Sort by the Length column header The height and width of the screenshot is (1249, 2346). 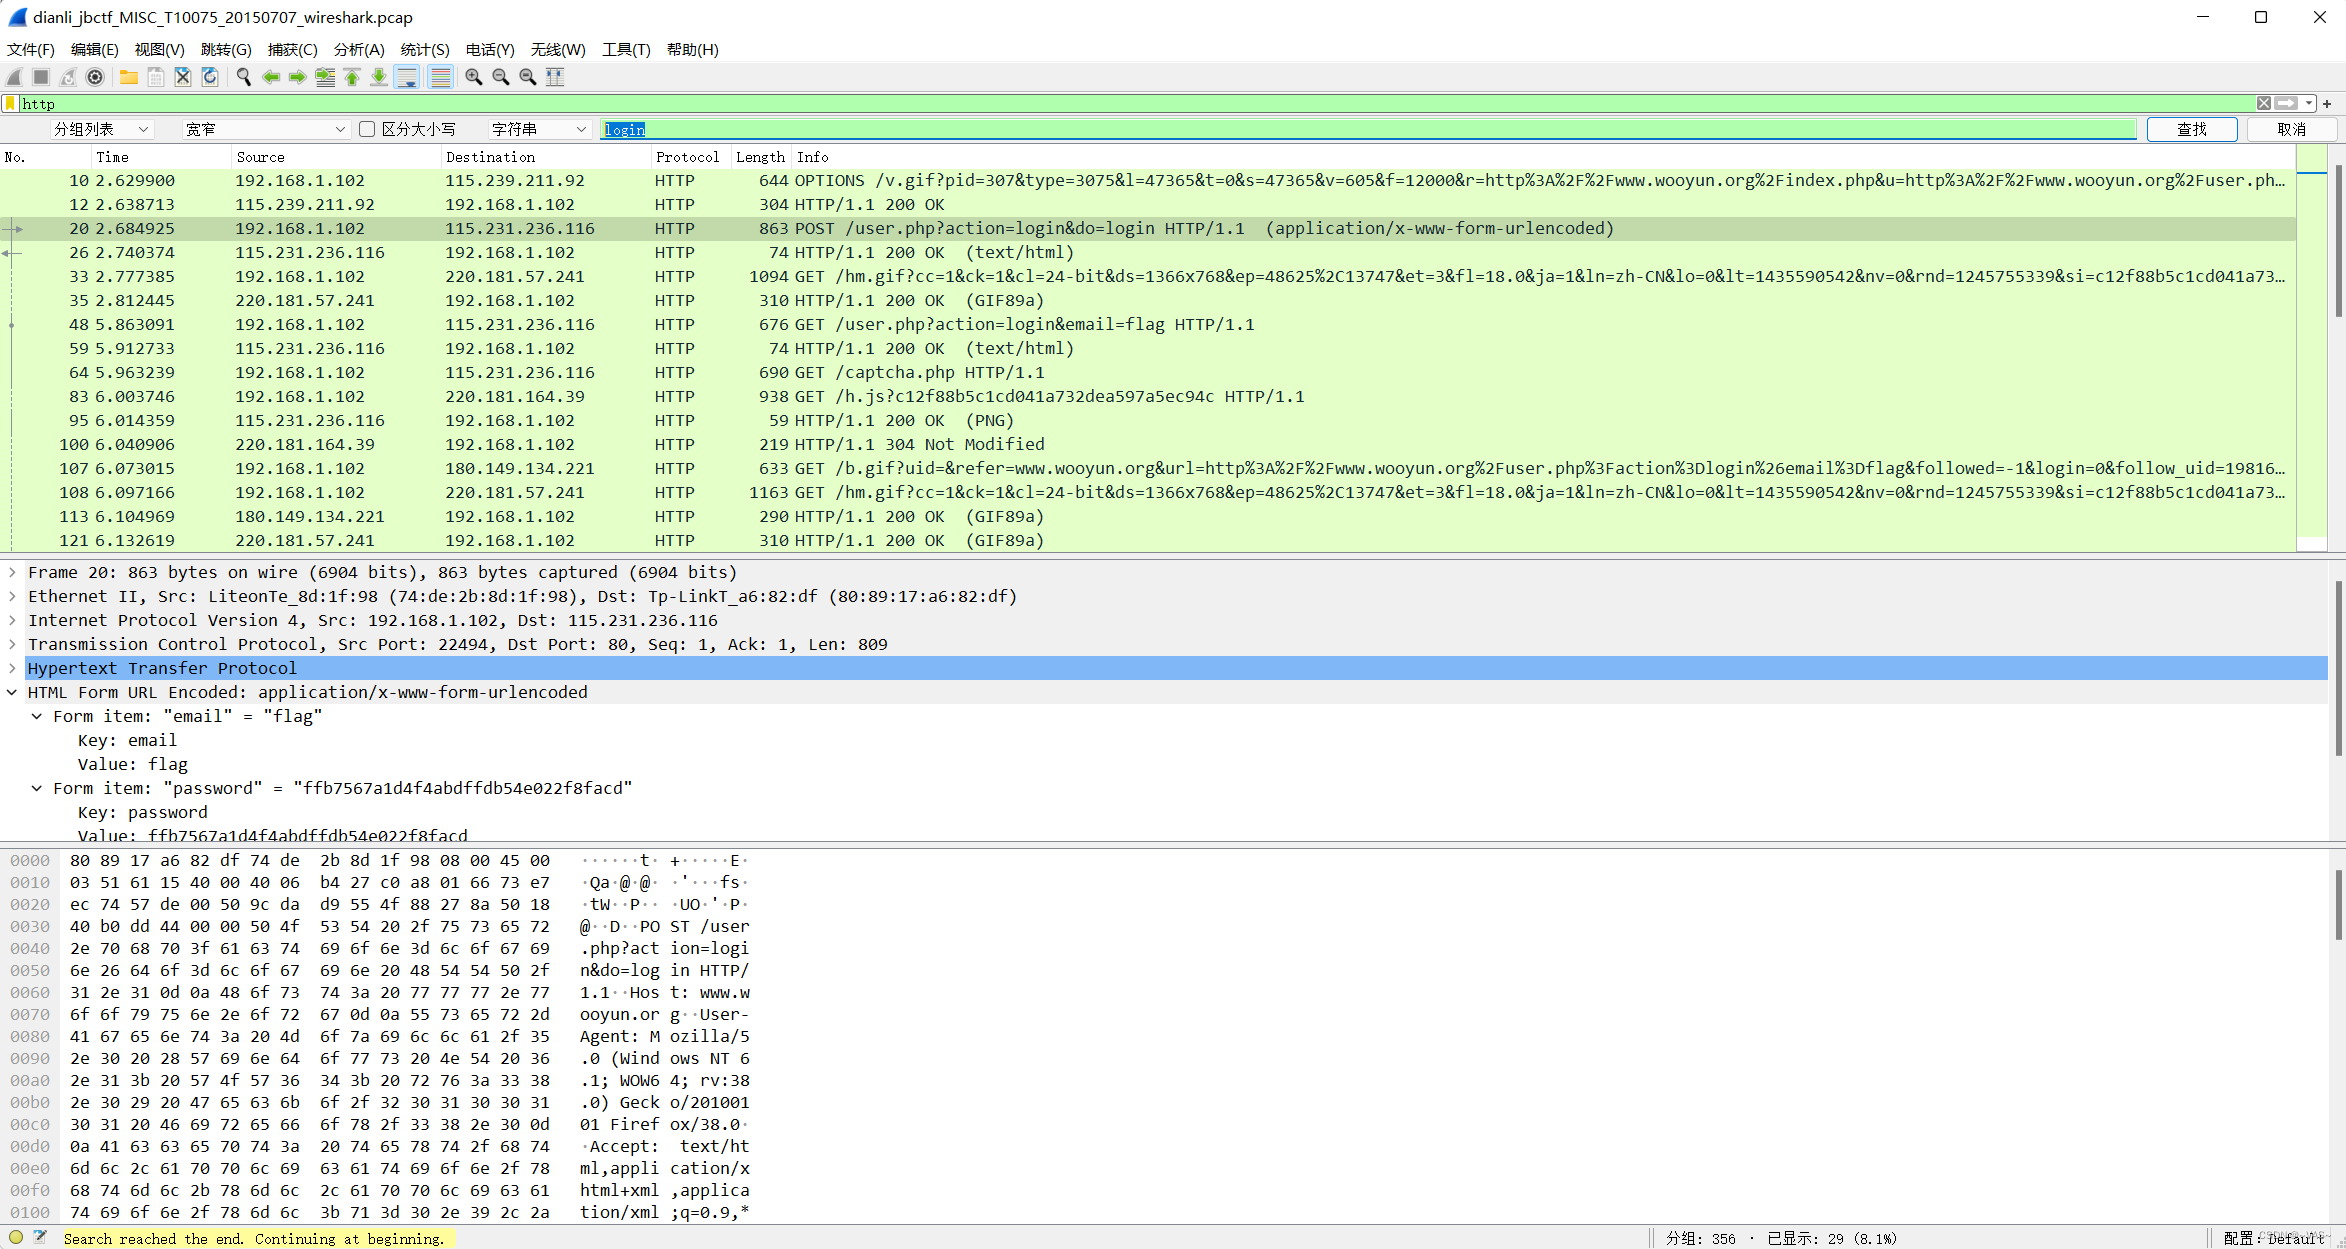[x=760, y=157]
